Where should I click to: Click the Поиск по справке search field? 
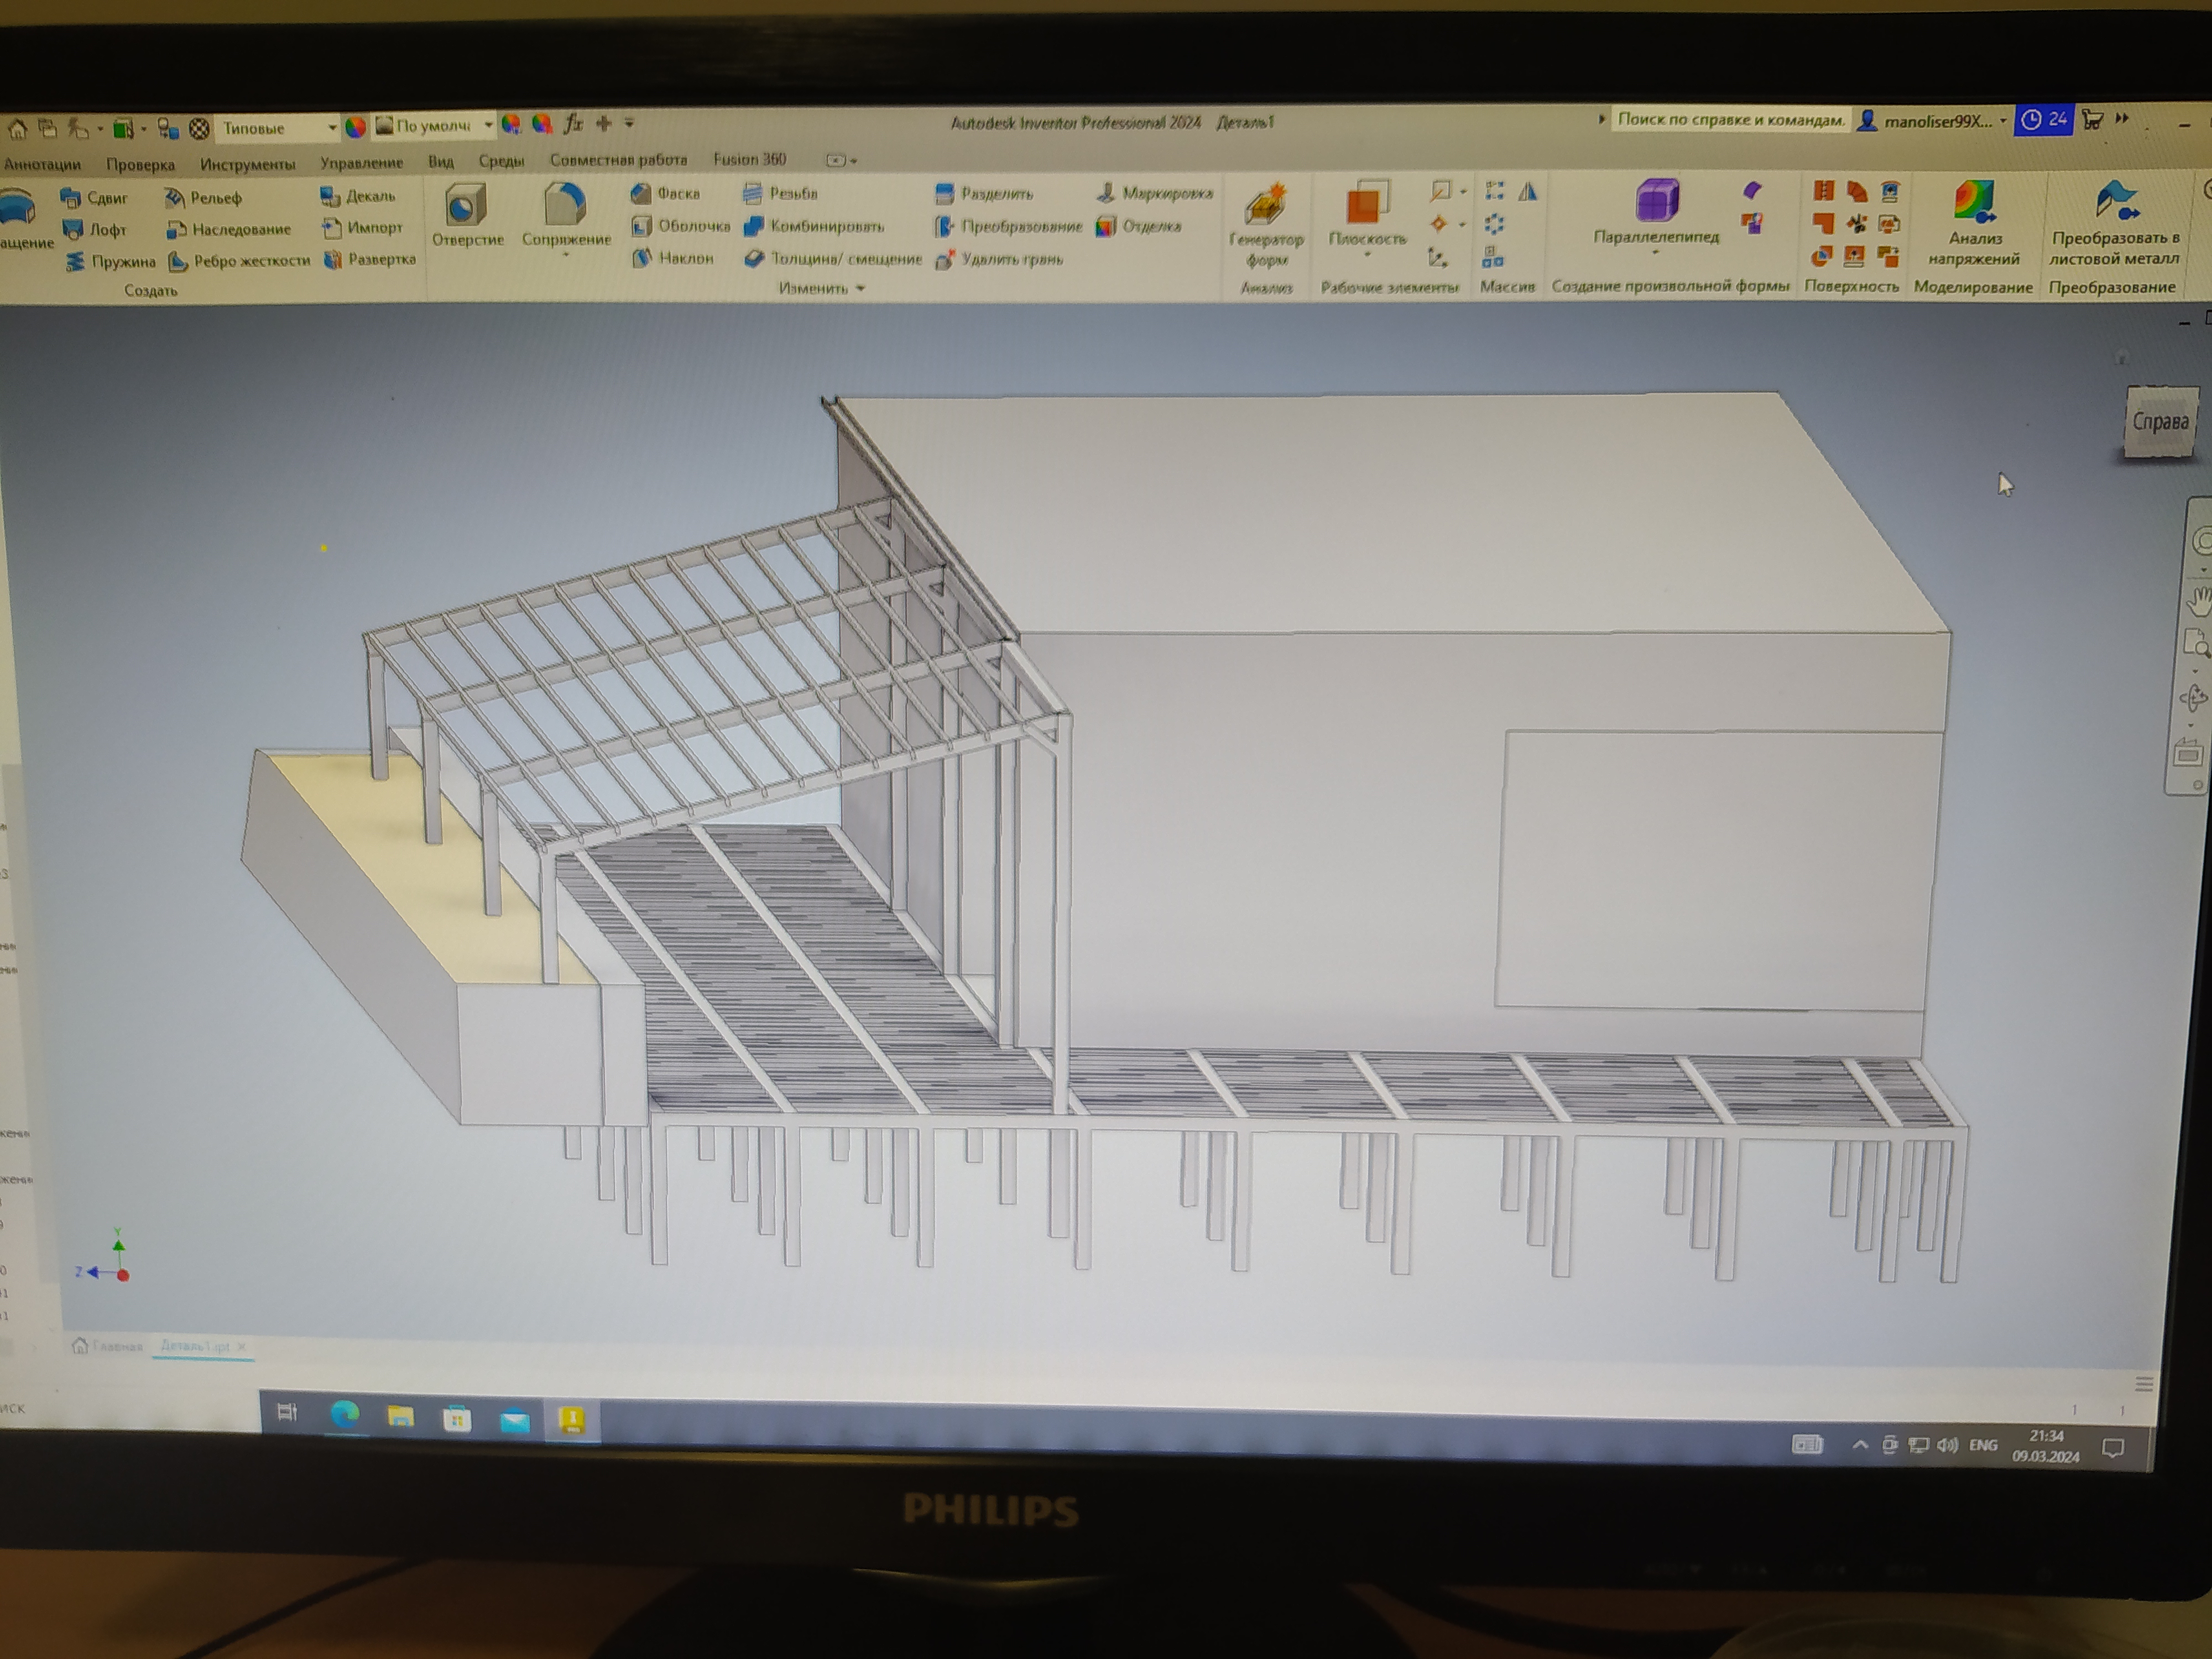(x=1730, y=119)
